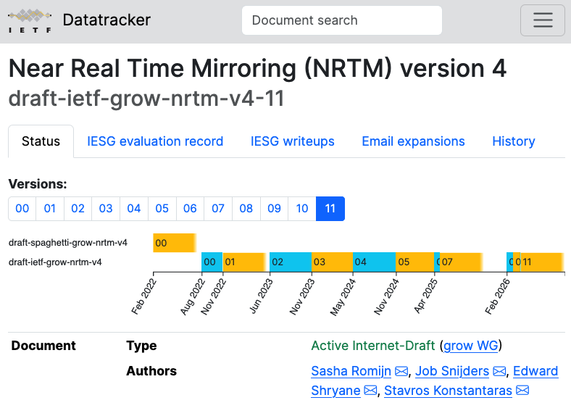Screen dimensions: 571x403
Task: Open the History tab
Action: coord(513,141)
